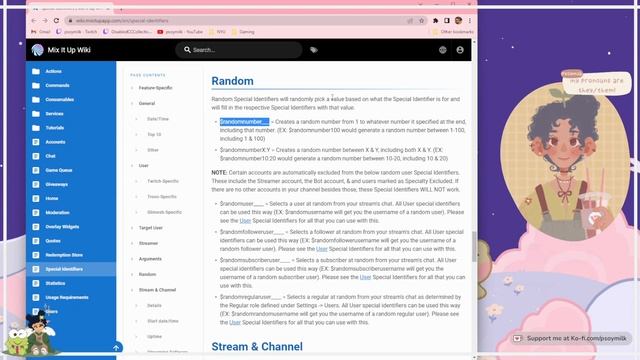Image resolution: width=640 pixels, height=360 pixels.
Task: Jump to Random in page contents
Action: click(x=147, y=274)
